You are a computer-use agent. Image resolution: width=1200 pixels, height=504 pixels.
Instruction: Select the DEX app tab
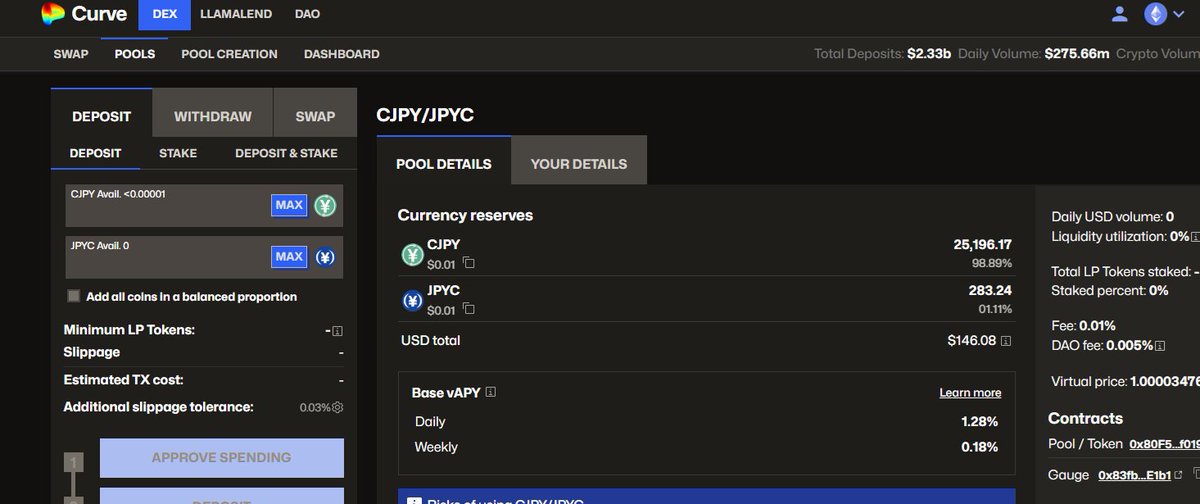pyautogui.click(x=164, y=14)
